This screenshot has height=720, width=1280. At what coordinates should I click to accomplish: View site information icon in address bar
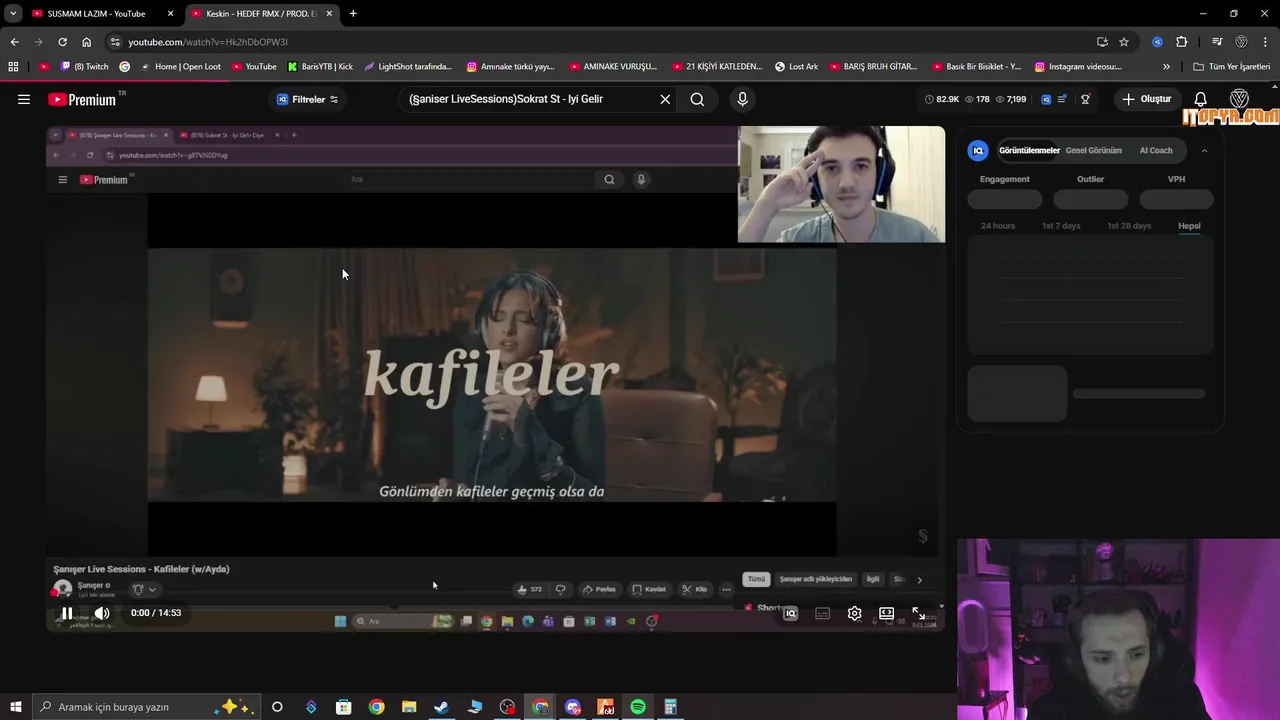tap(115, 42)
